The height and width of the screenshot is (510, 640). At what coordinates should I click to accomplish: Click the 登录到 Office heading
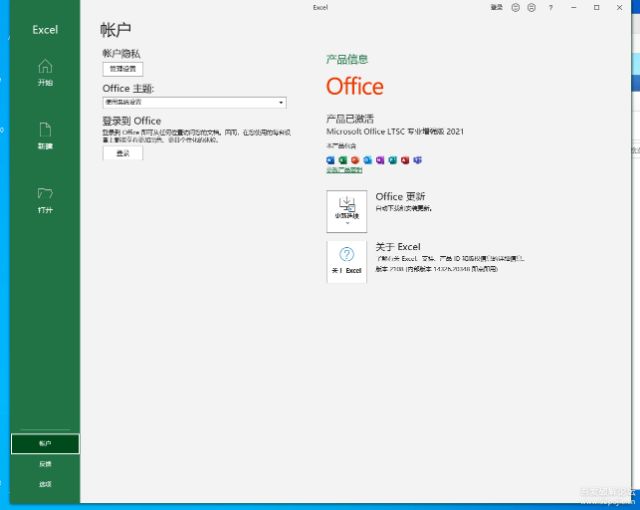tap(131, 121)
